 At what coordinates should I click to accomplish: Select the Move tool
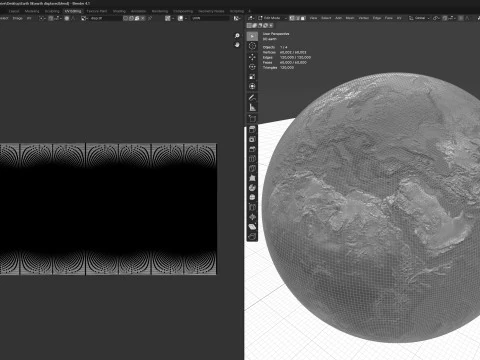[x=252, y=57]
